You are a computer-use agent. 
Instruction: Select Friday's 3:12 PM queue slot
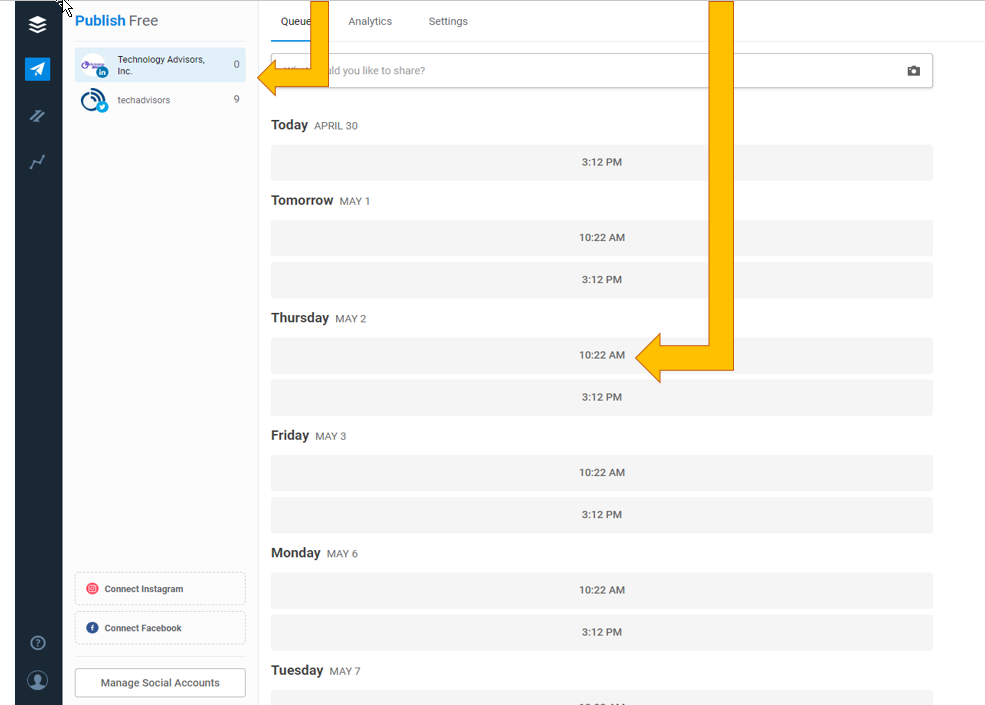pos(601,515)
